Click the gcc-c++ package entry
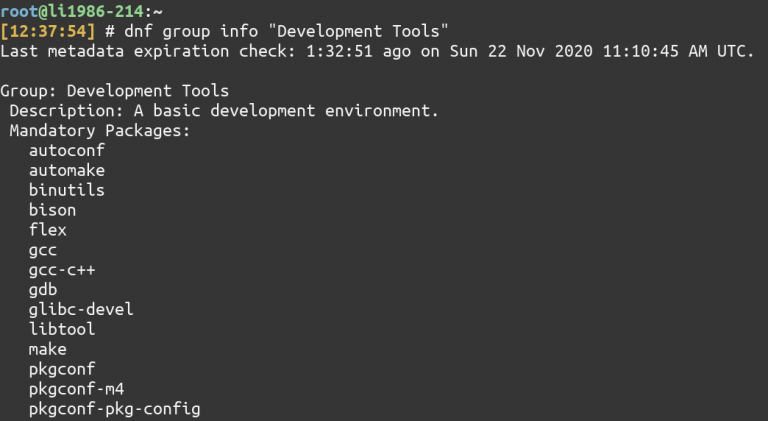 click(62, 270)
